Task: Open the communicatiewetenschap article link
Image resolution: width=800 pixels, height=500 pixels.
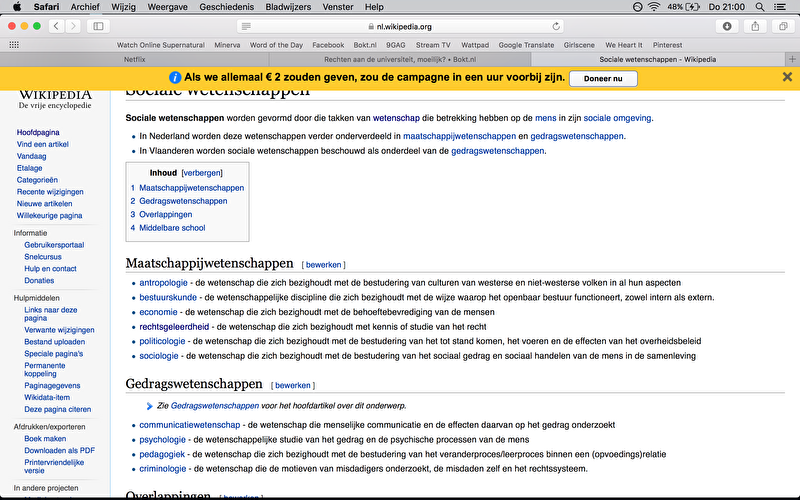Action: pos(189,424)
